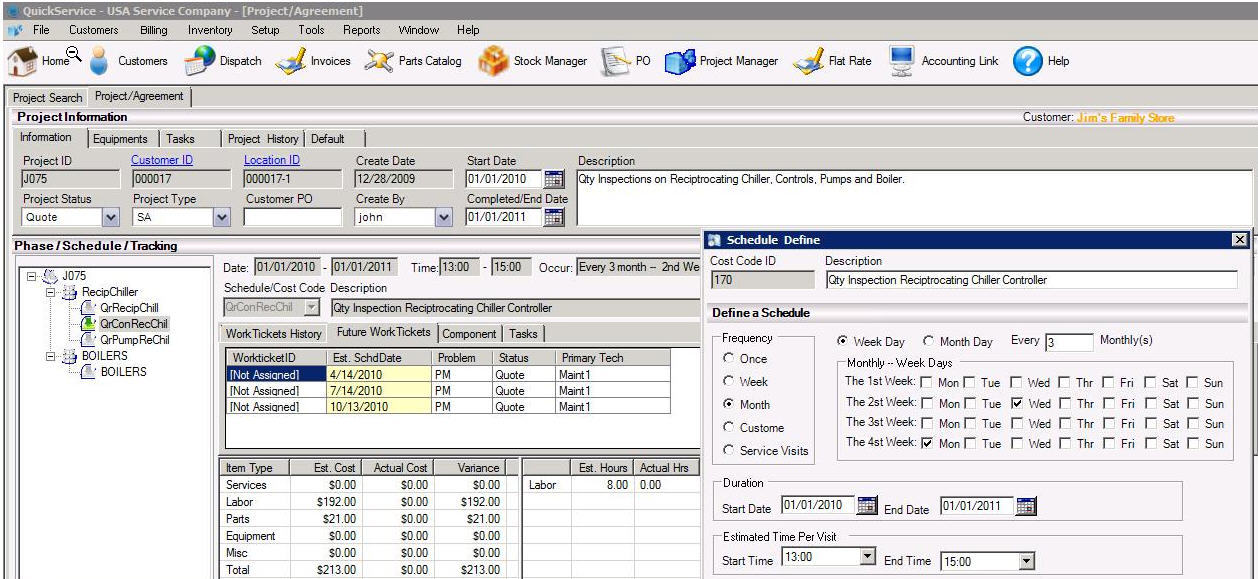Launch Stock Manager from toolbar
This screenshot has width=1258, height=579.
pos(494,61)
